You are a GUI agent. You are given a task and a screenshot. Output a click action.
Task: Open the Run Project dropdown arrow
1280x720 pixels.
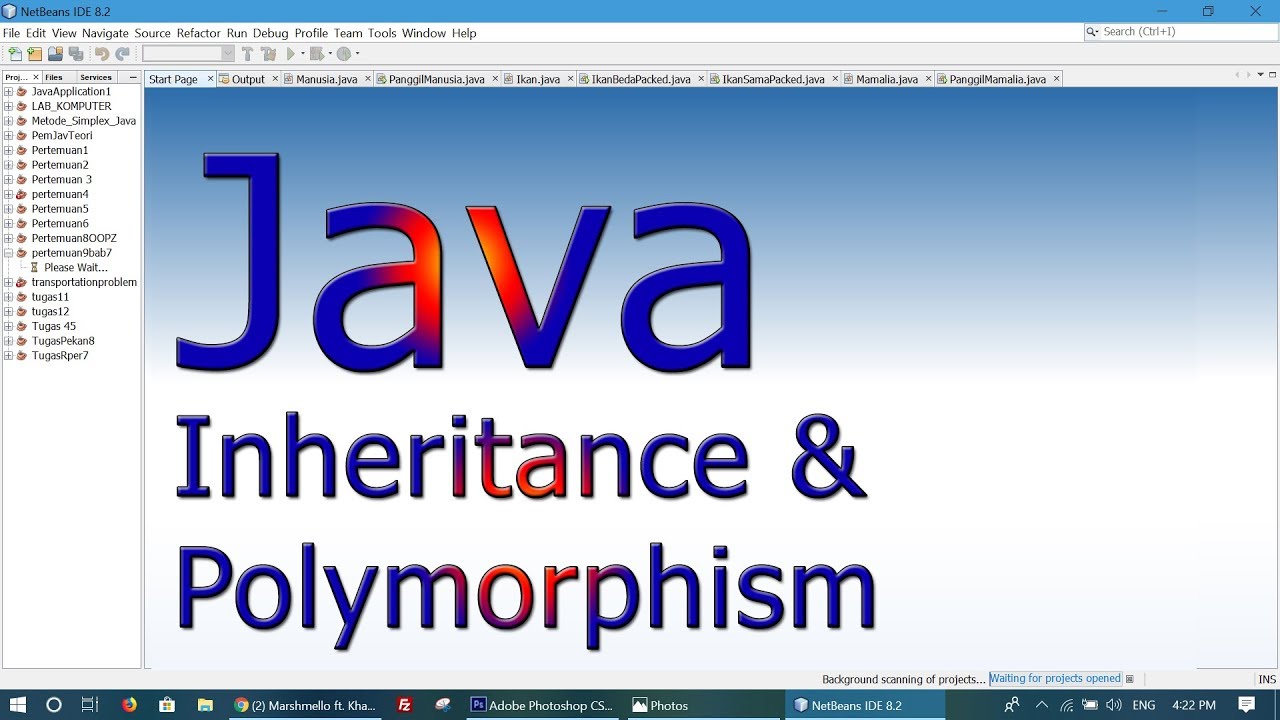pos(302,54)
